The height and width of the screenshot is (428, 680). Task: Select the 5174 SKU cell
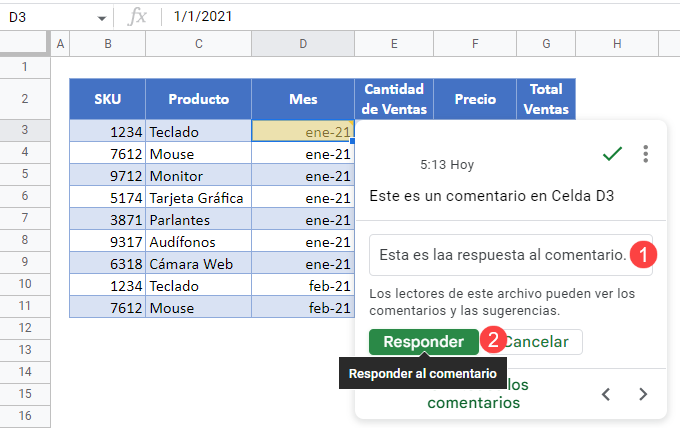(108, 197)
